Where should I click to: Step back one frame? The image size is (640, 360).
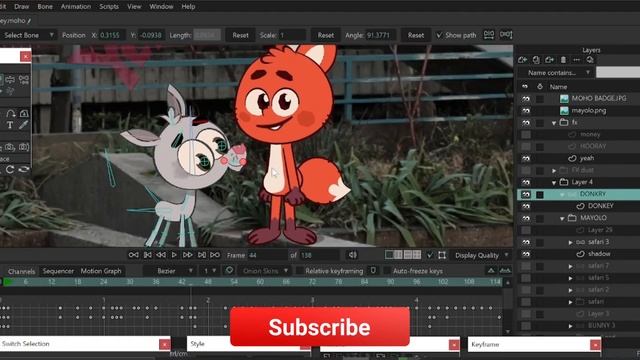(x=161, y=255)
